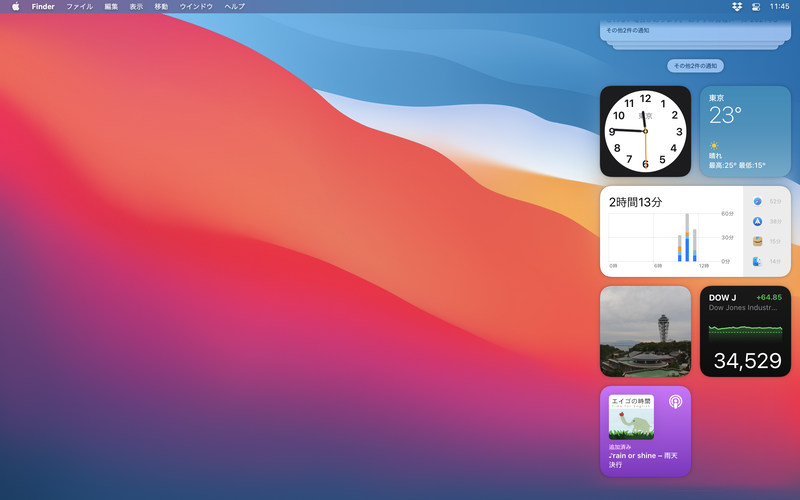Click the 11:45 clock in menu bar
Screen dimensions: 800x500
tap(780, 7)
